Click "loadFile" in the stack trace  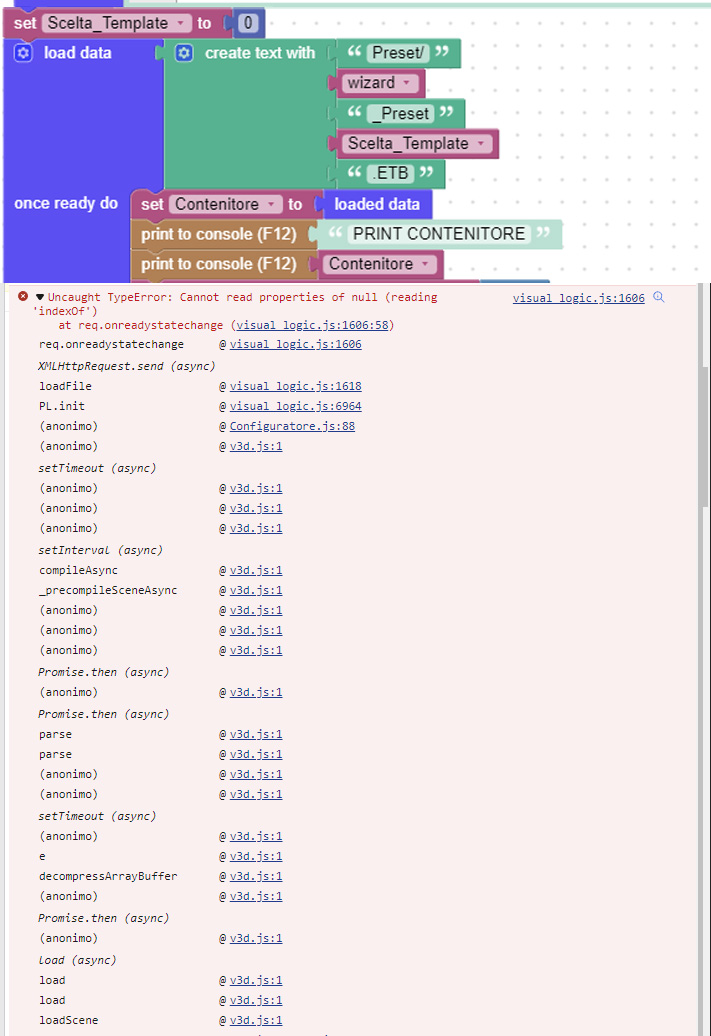coord(65,386)
